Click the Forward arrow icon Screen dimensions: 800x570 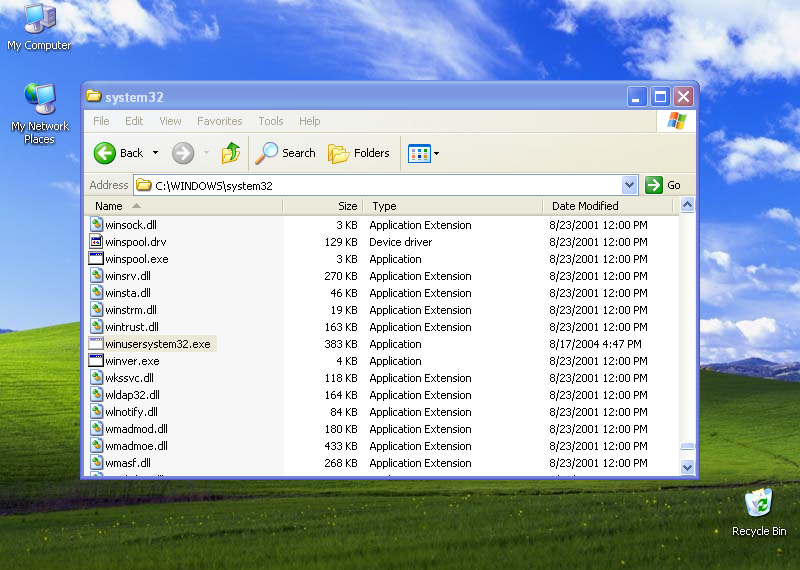click(x=183, y=153)
